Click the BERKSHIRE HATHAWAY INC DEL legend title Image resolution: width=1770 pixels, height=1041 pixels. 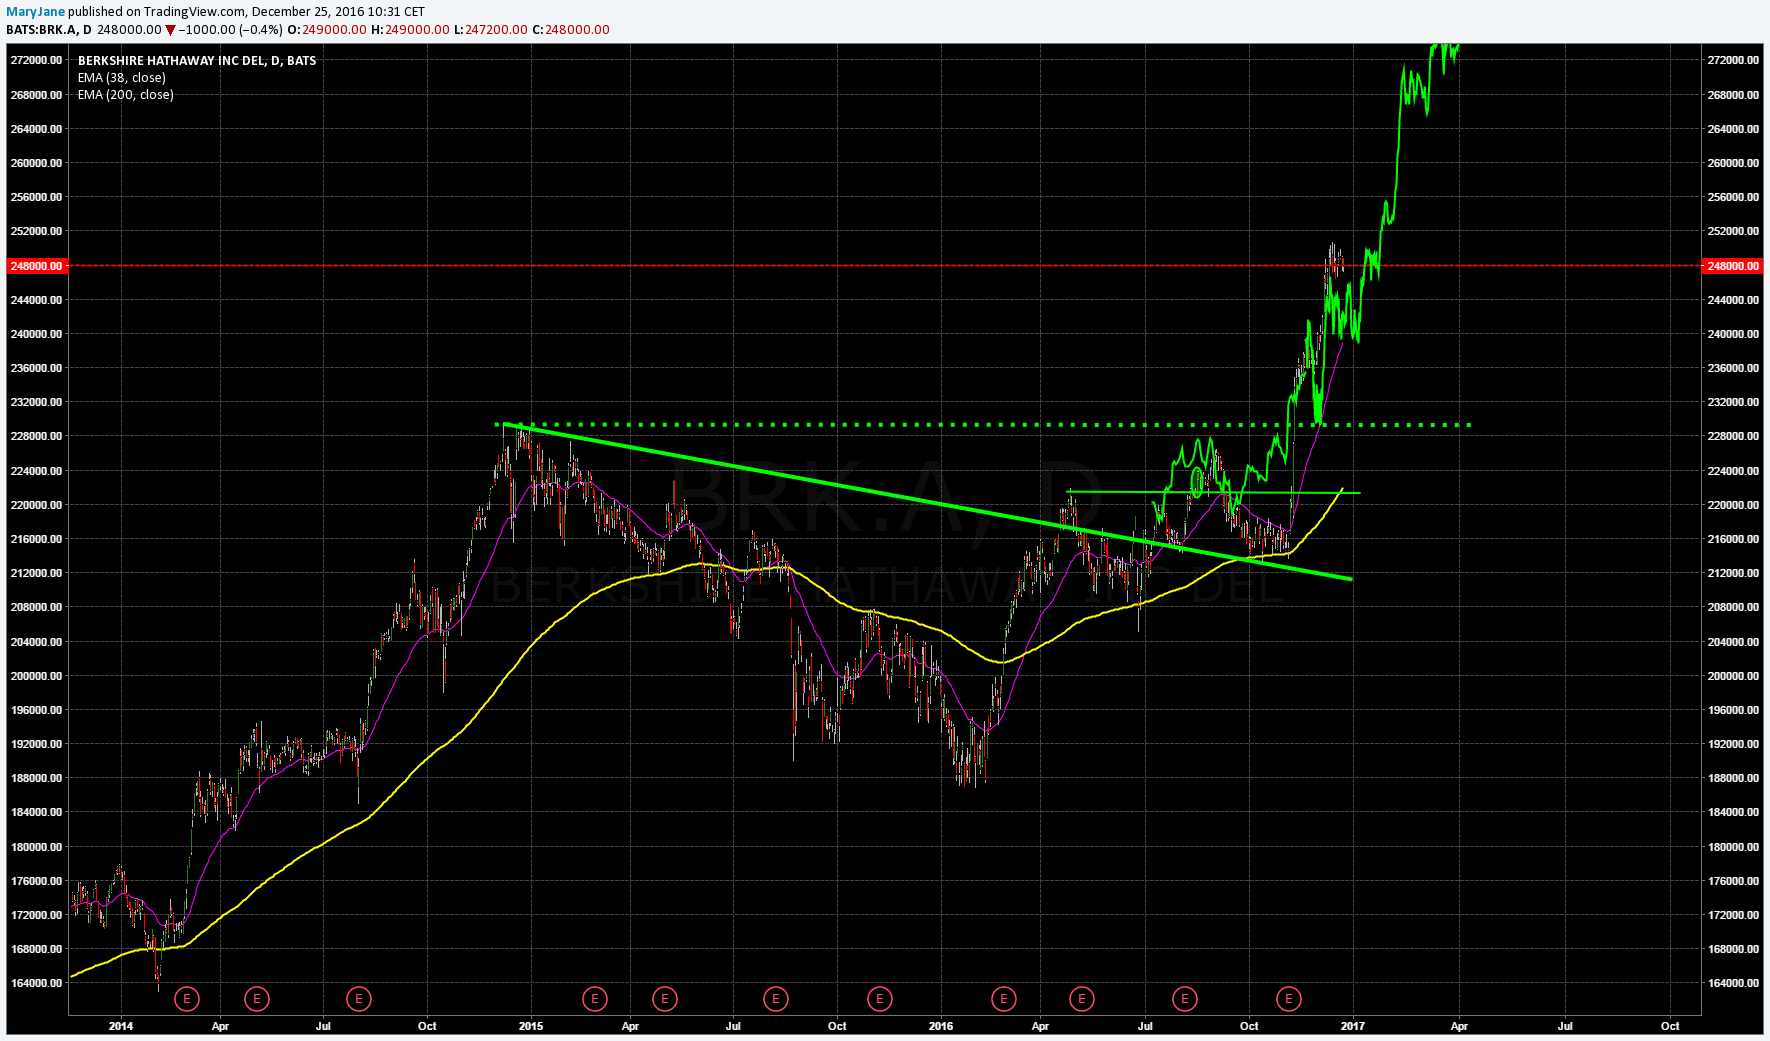click(x=197, y=61)
